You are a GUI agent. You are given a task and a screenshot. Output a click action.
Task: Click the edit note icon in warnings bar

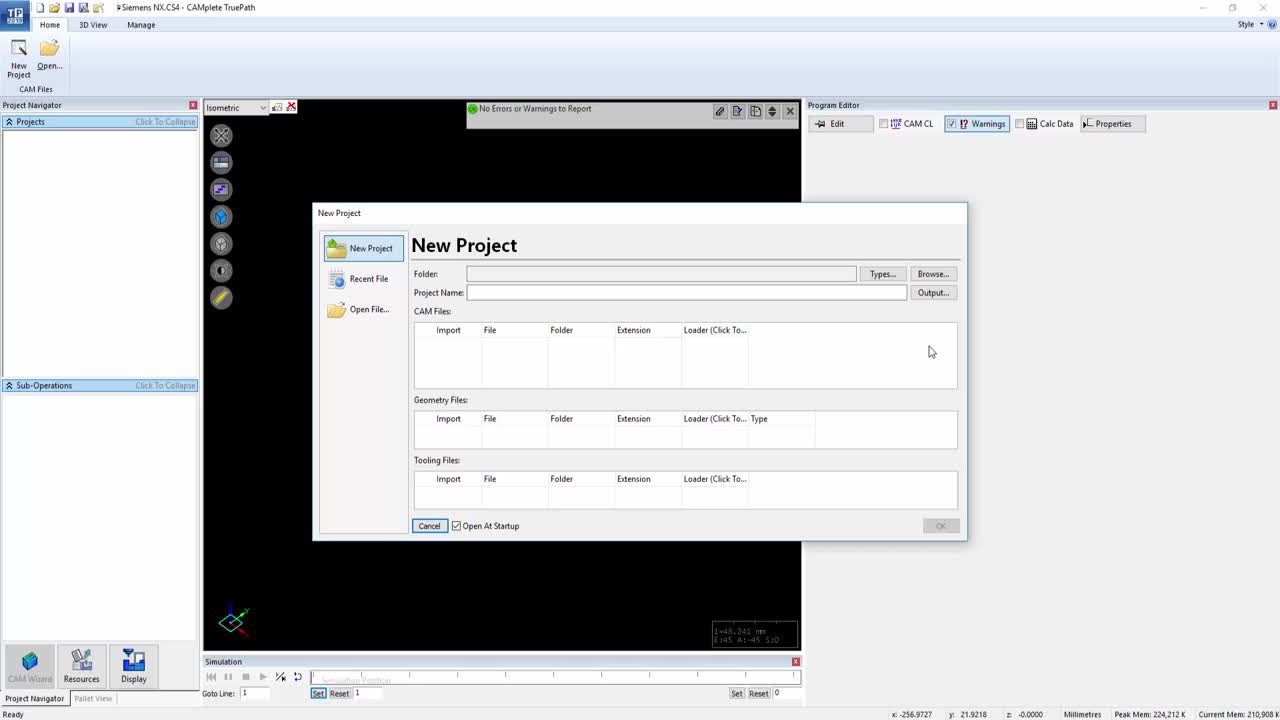pos(738,111)
